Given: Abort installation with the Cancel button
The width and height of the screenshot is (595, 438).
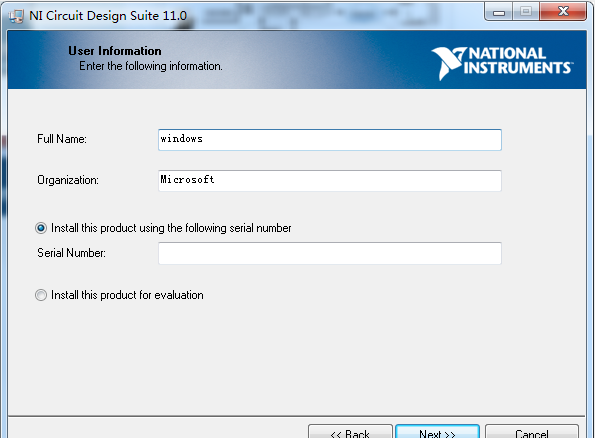Looking at the screenshot, I should pos(532,432).
